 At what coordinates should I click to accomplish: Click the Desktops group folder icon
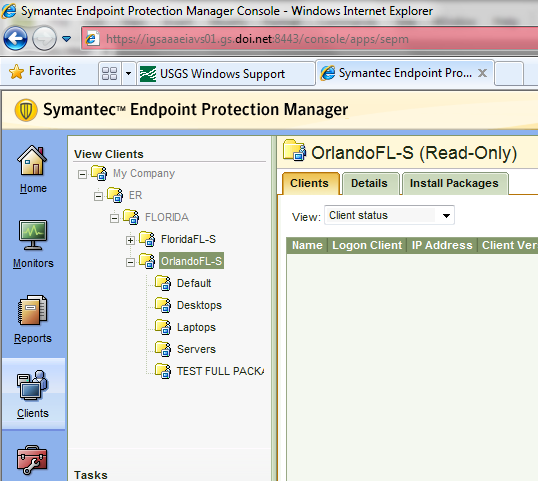click(x=163, y=305)
